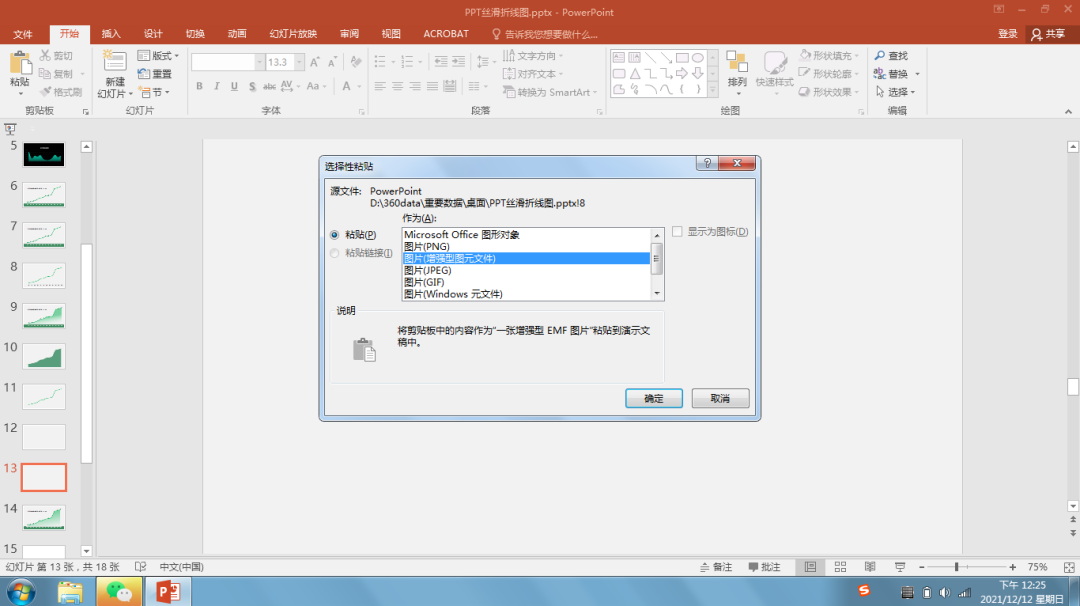Click the New Slide (新建幻灯片) icon
The image size is (1080, 606).
(x=114, y=63)
